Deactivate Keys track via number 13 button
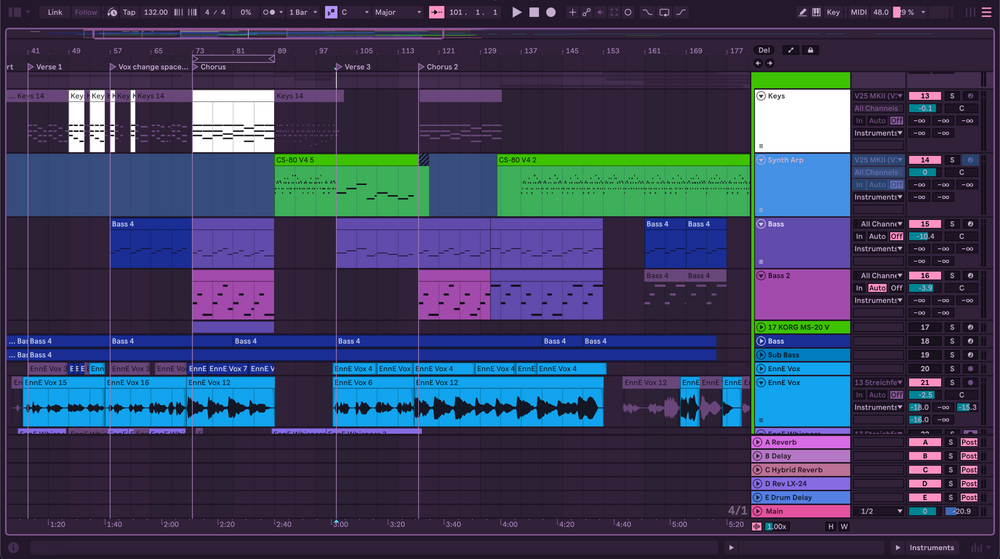This screenshot has width=1000, height=559. click(x=925, y=96)
